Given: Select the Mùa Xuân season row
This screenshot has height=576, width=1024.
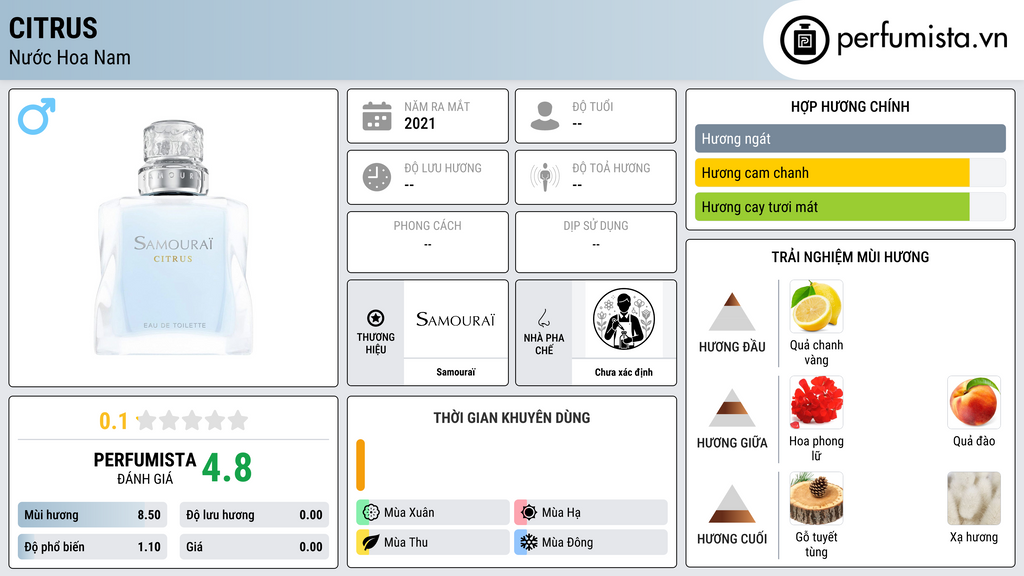Looking at the screenshot, I should point(433,513).
